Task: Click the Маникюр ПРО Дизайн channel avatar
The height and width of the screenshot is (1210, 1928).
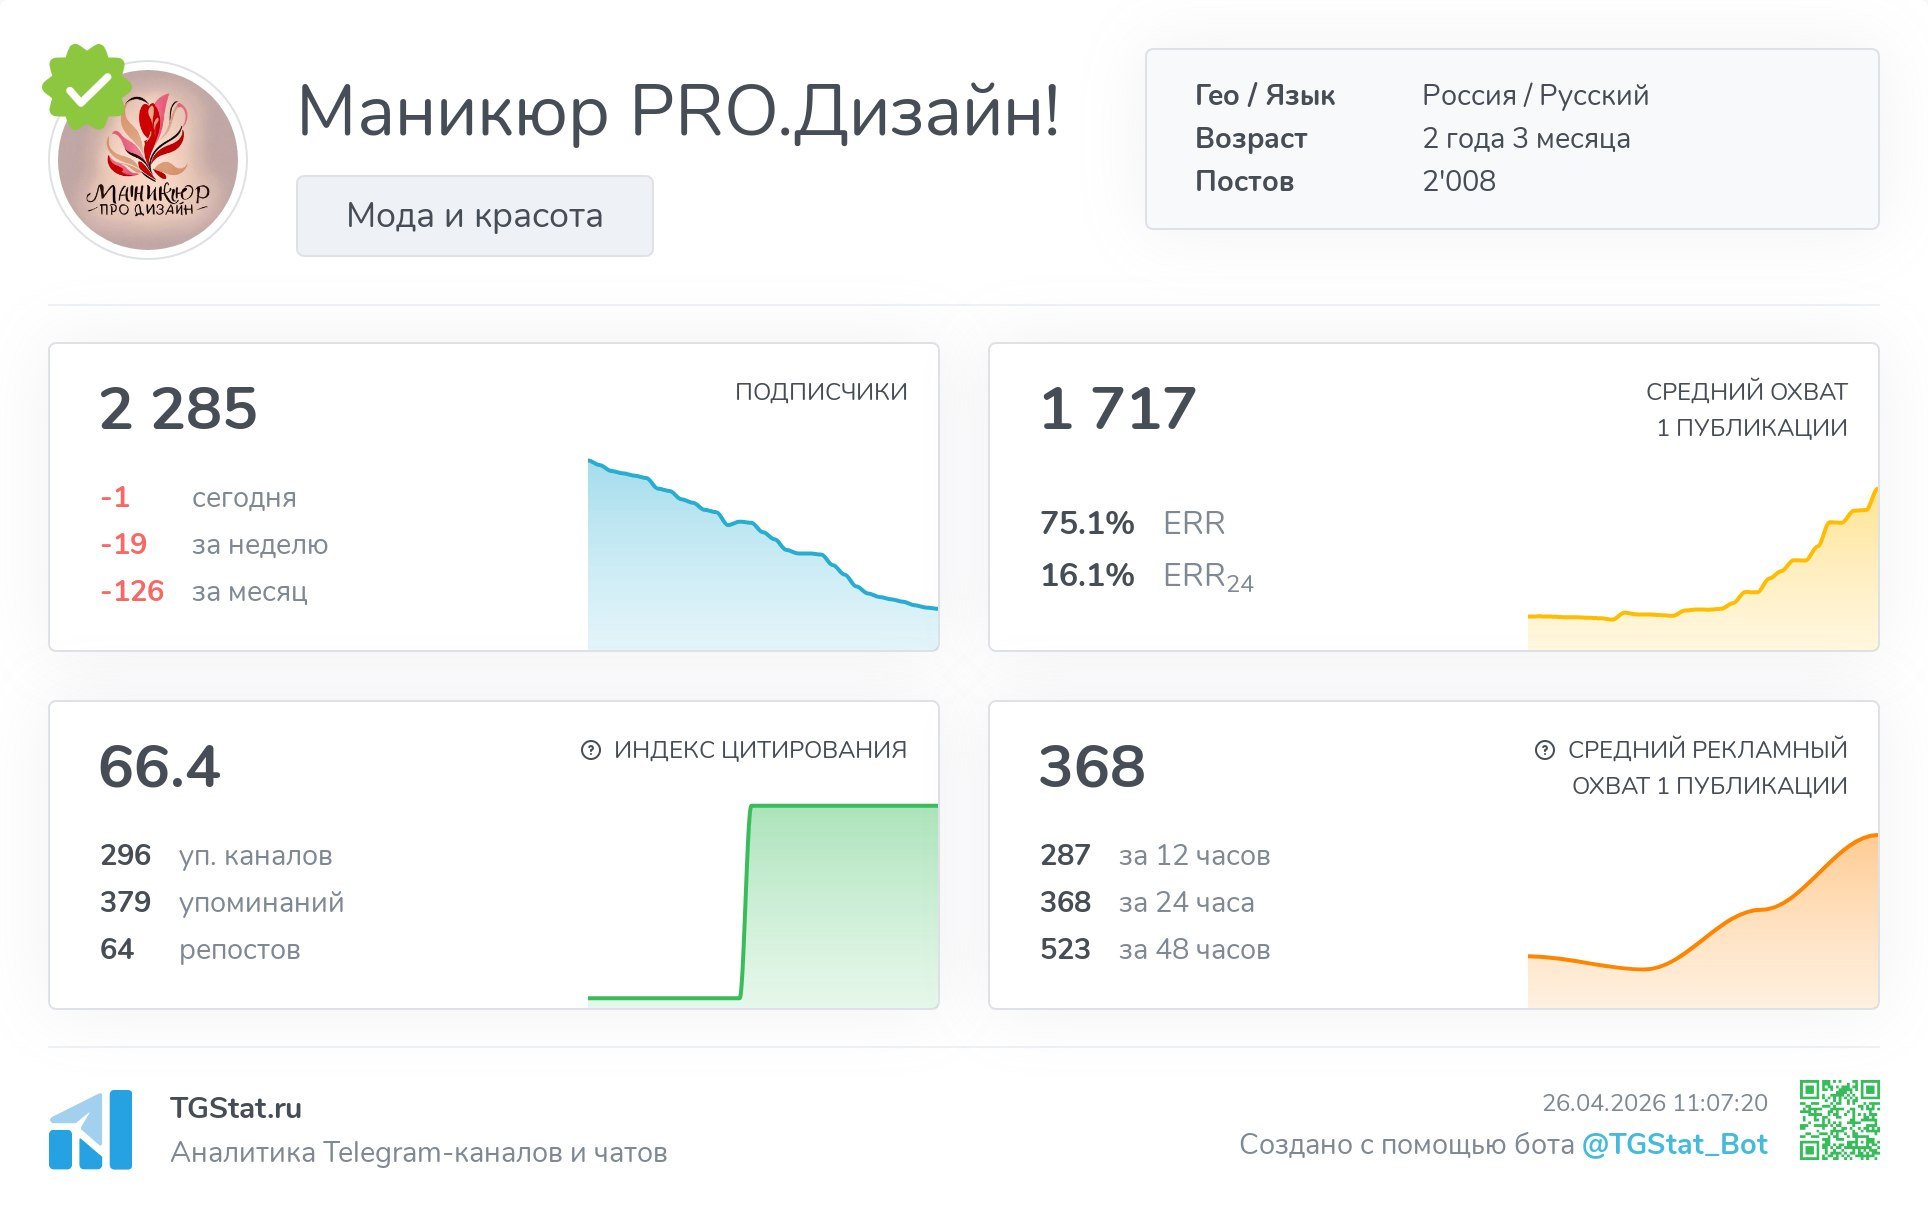Action: click(x=150, y=165)
